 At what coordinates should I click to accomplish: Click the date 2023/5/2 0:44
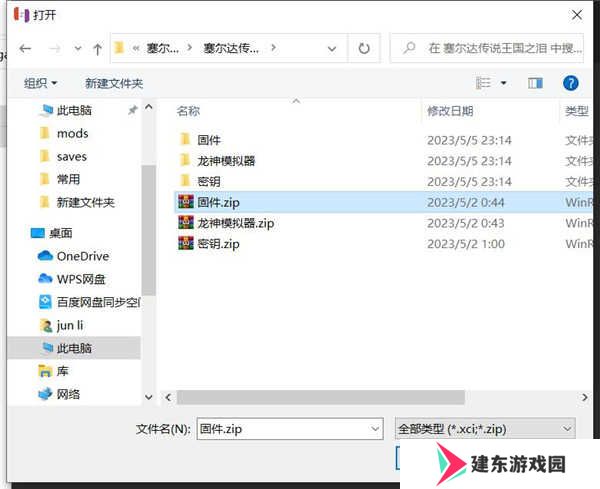(x=466, y=202)
